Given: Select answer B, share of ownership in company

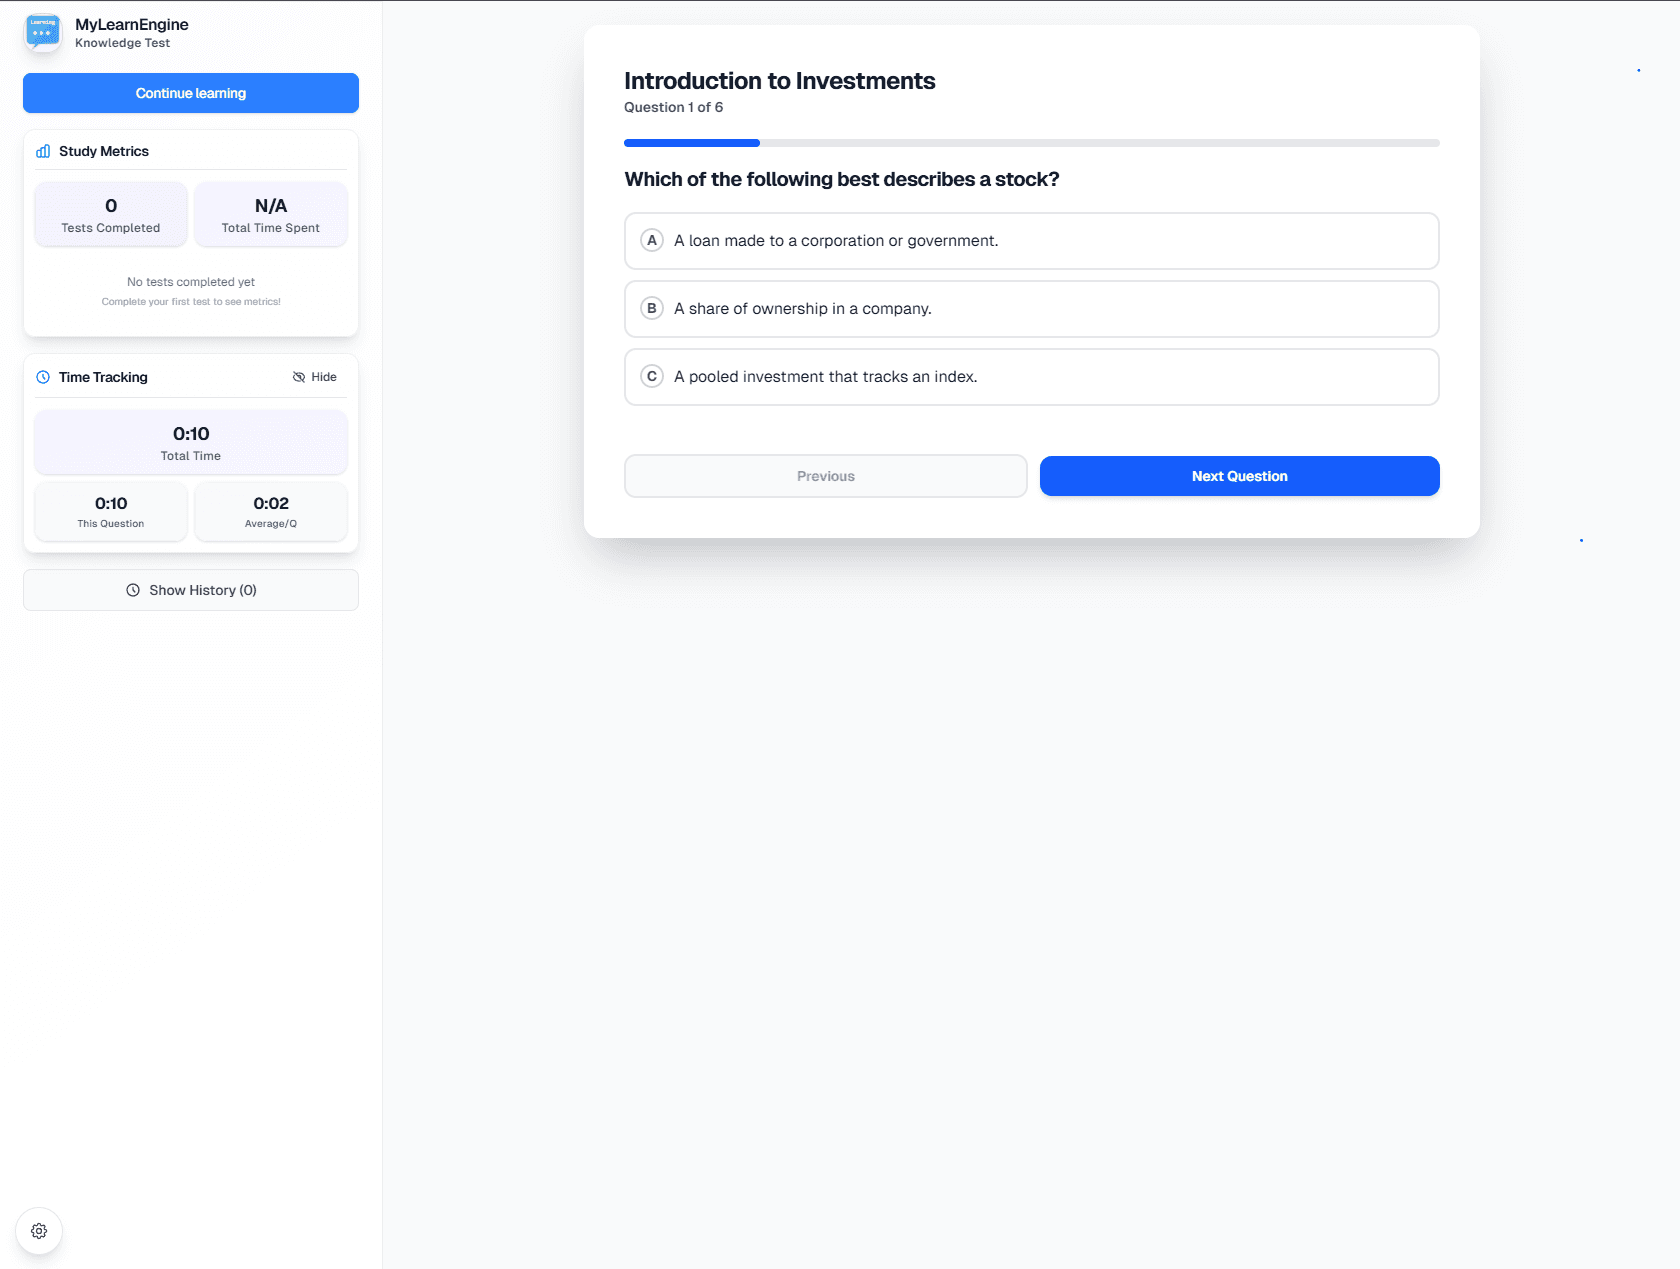Looking at the screenshot, I should point(1031,308).
